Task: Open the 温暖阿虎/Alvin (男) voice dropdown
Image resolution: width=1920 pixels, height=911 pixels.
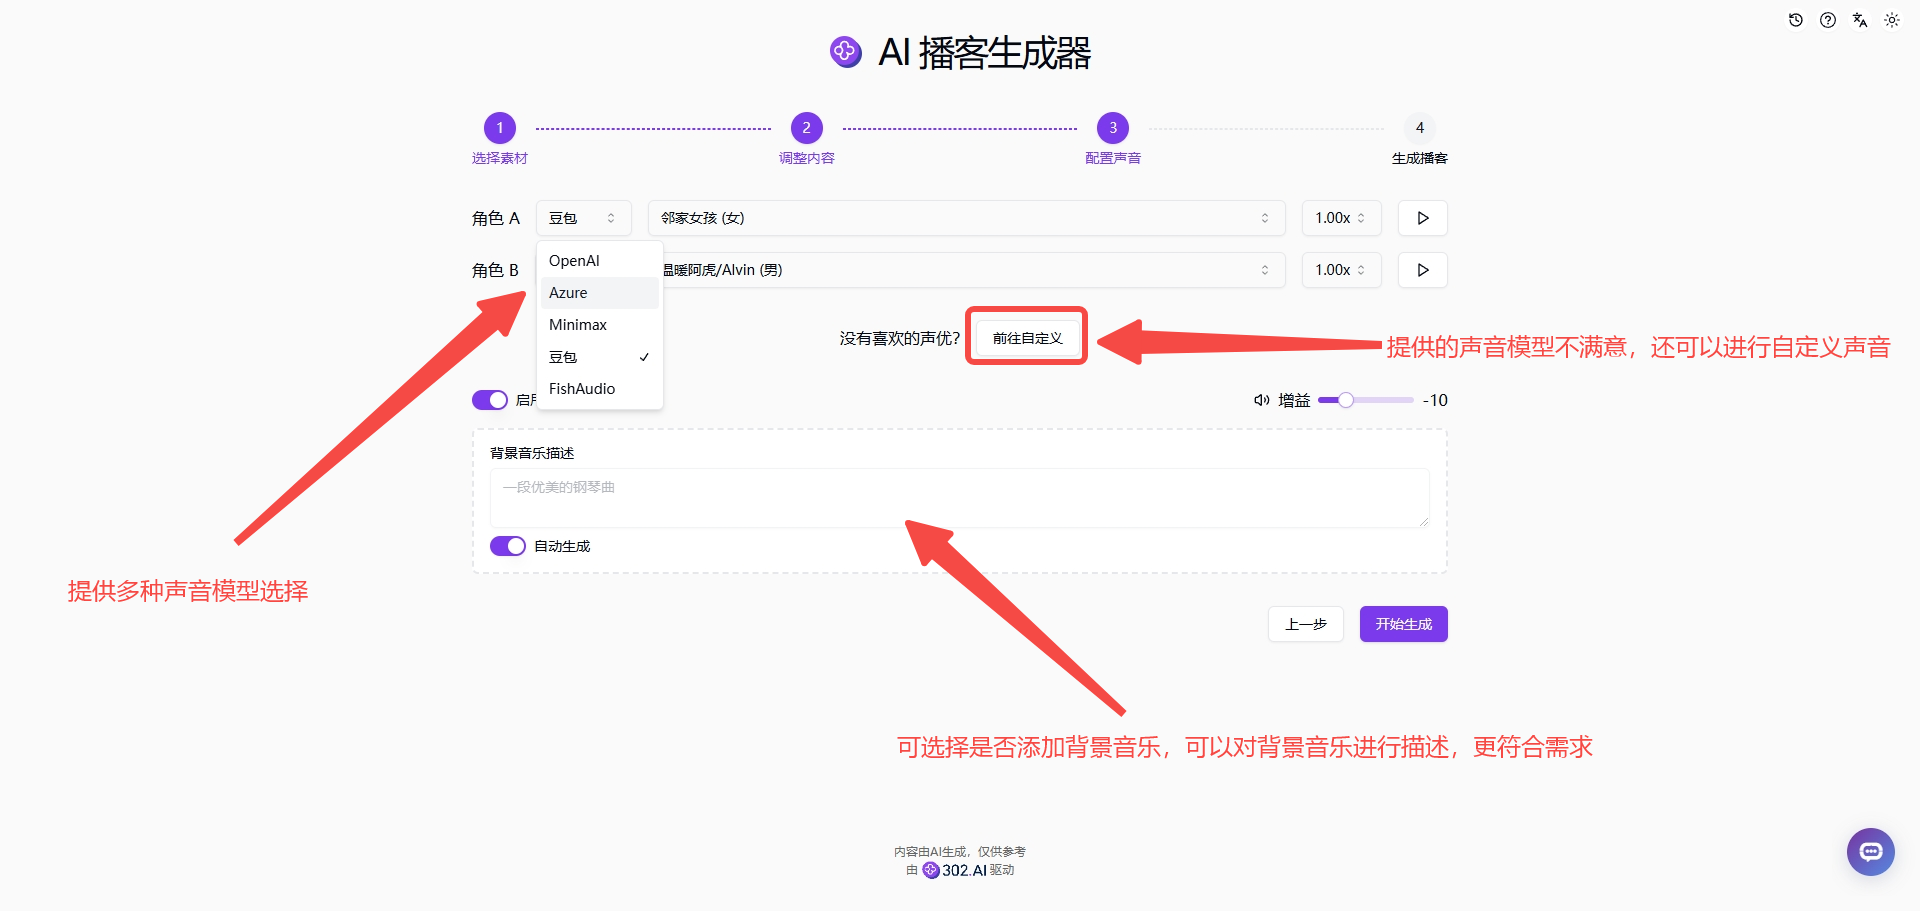Action: pos(966,270)
